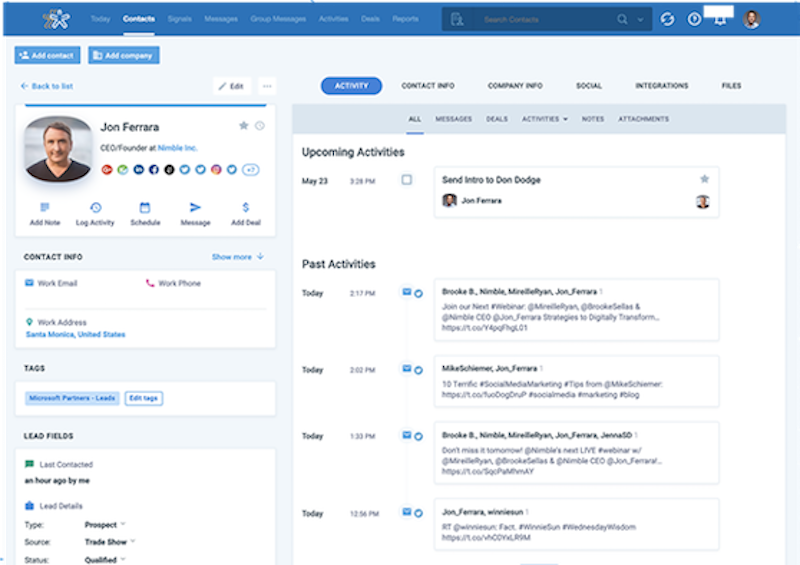800x565 pixels.
Task: Click the black circular social icon
Action: click(169, 169)
